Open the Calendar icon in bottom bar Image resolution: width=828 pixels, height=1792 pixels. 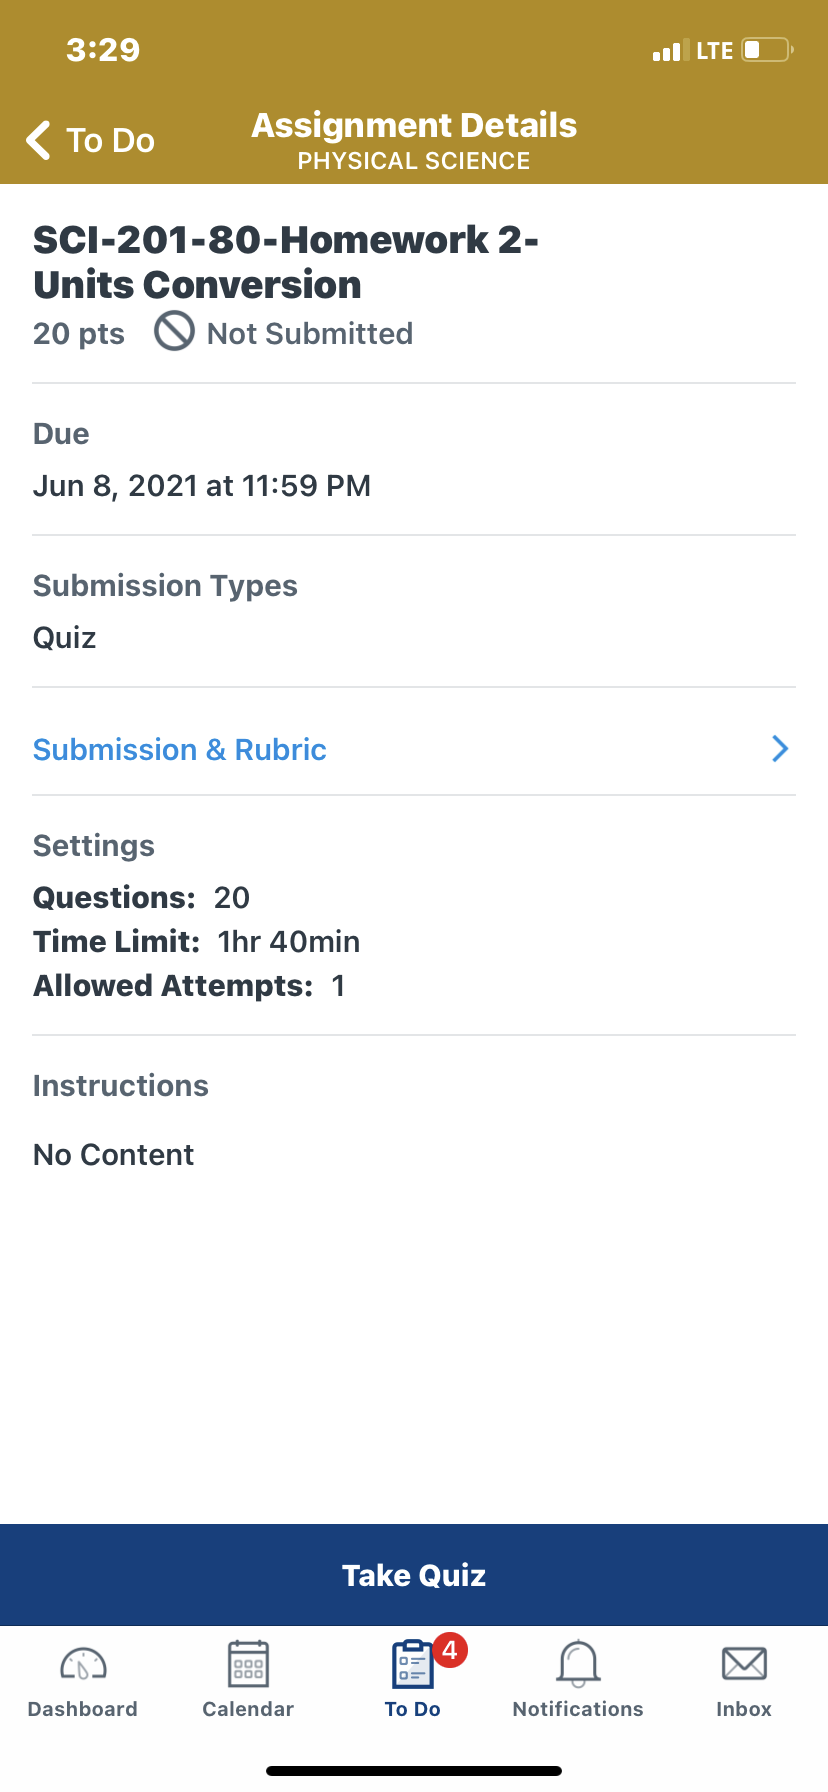pyautogui.click(x=248, y=1664)
